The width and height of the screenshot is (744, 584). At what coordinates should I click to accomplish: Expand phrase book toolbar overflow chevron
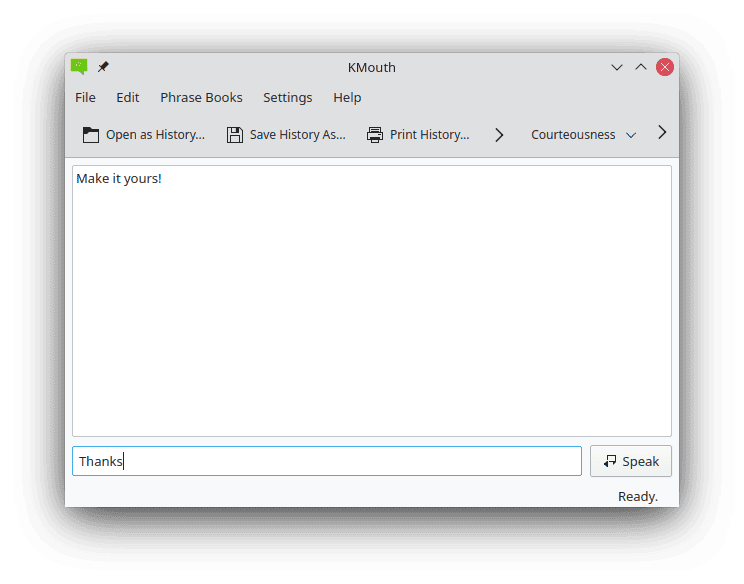click(662, 132)
